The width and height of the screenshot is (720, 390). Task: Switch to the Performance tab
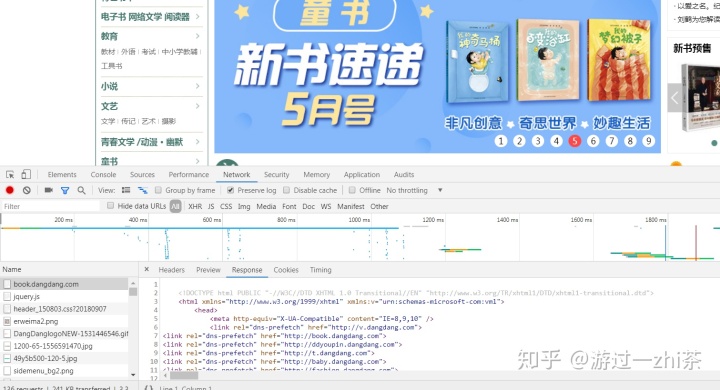(189, 175)
